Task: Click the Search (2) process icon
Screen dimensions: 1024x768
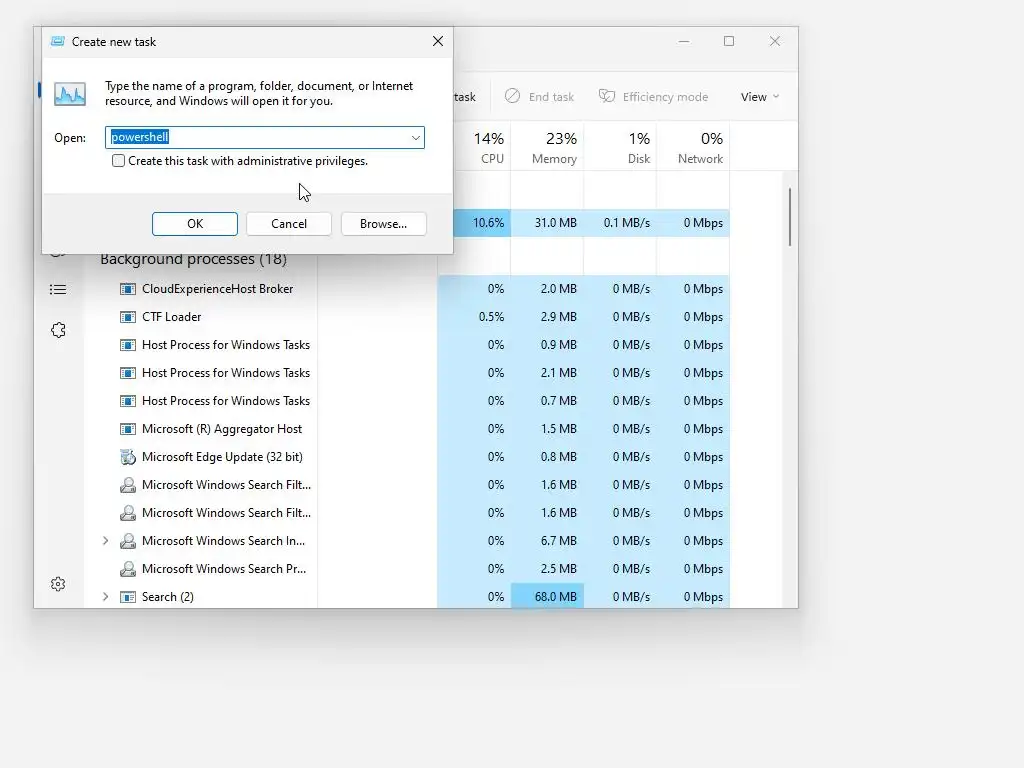Action: point(128,597)
